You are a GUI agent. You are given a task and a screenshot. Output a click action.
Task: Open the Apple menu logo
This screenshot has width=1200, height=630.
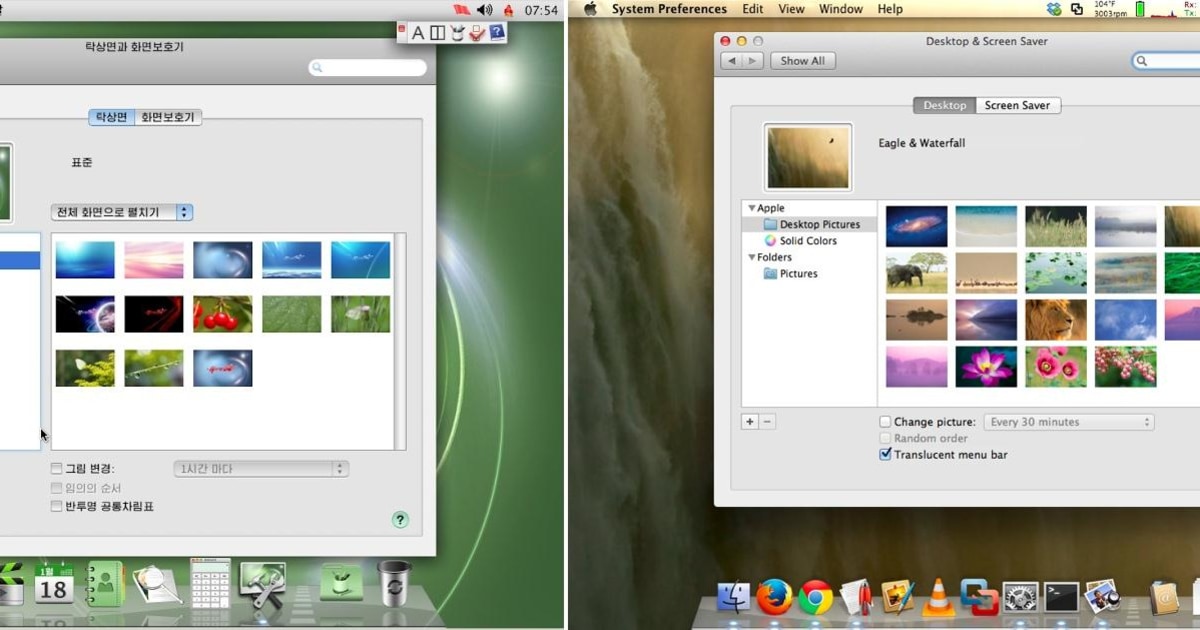click(590, 9)
